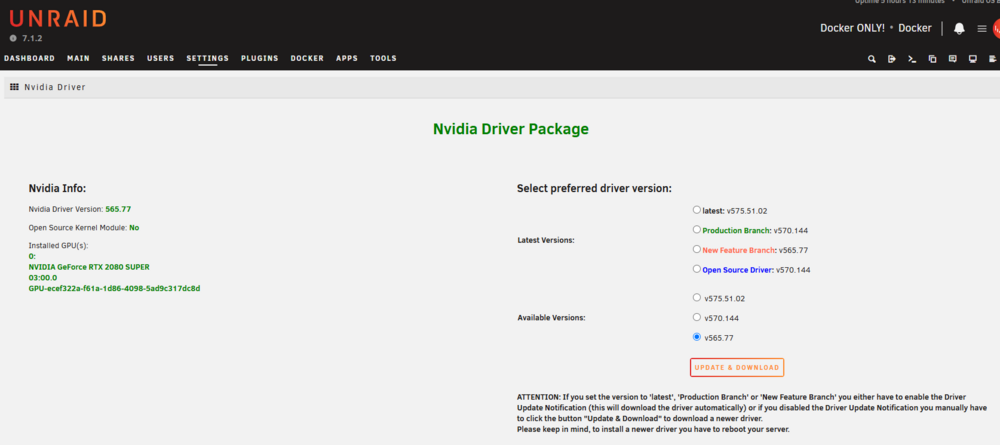Screen dimensions: 1000x445
Task: Click the monitor info icon
Action: pos(973,59)
